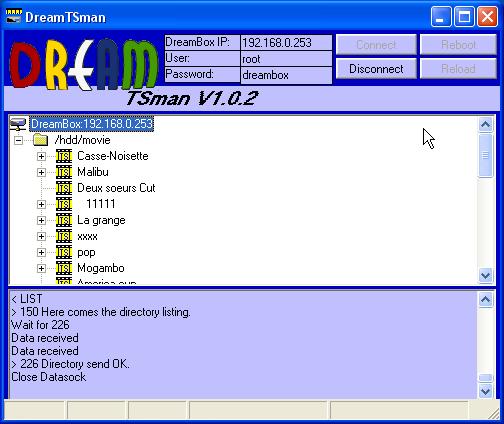Screen dimensions: 504x424
Task: Click the log panel scrollbar thumb
Action: (x=485, y=378)
